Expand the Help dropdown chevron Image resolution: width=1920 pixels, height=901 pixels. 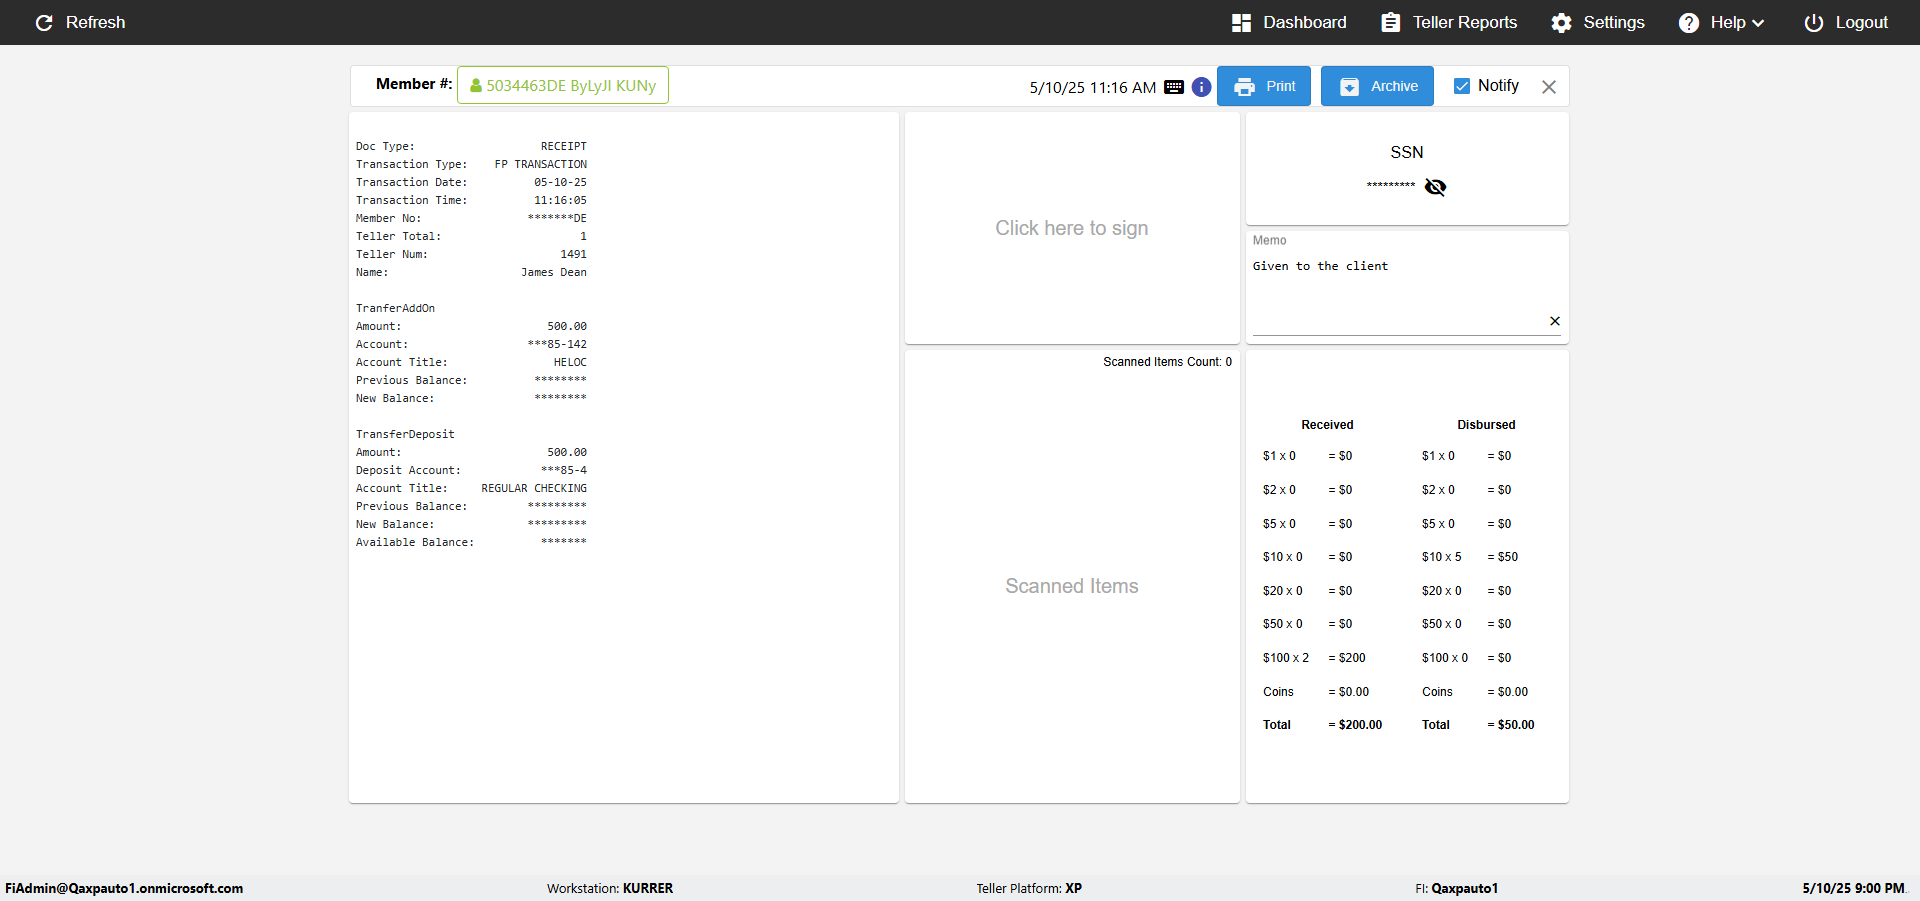(1758, 23)
